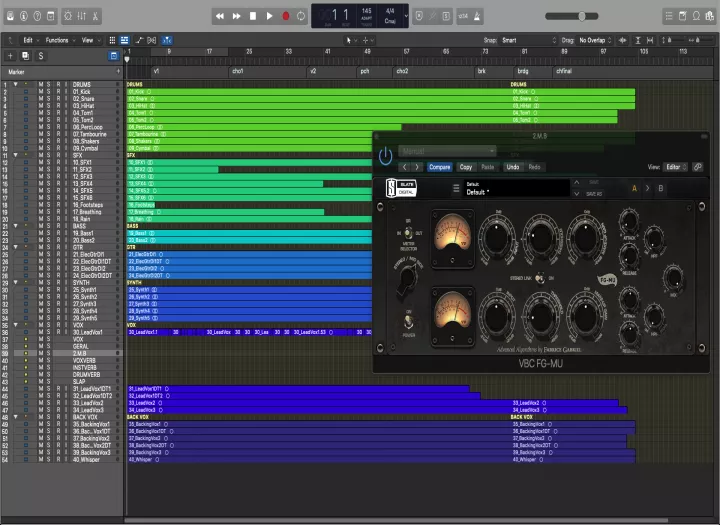Open the Slate preset hamburger menu
The height and width of the screenshot is (525, 720).
pos(456,188)
